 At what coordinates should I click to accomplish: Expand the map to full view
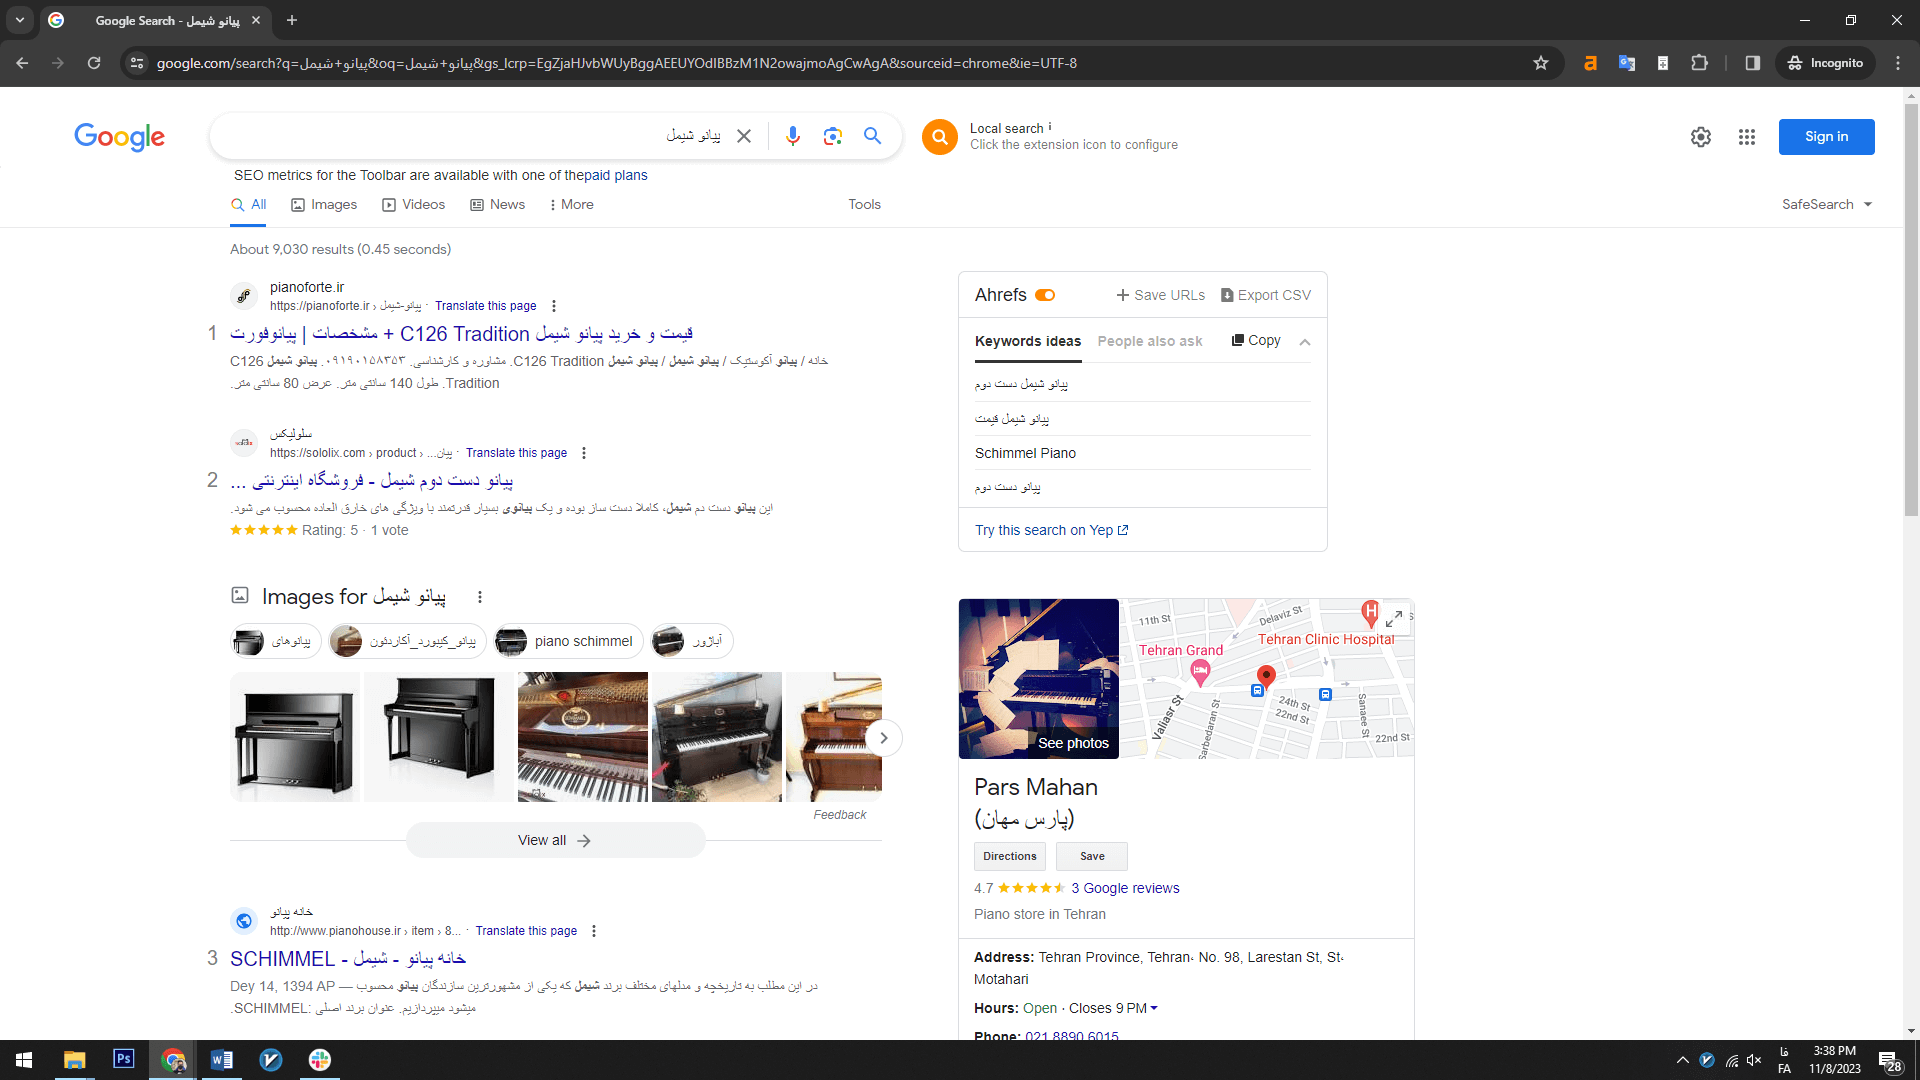[1394, 619]
